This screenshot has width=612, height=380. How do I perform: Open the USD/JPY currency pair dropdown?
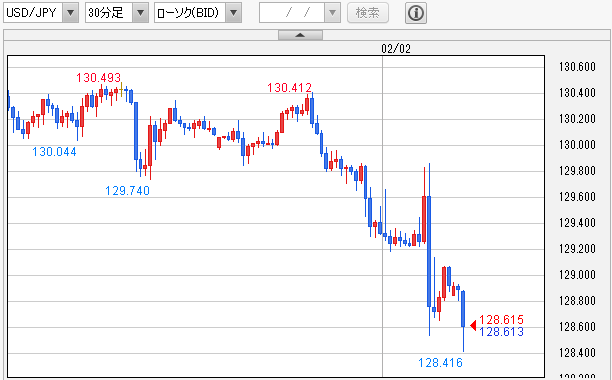coord(41,13)
